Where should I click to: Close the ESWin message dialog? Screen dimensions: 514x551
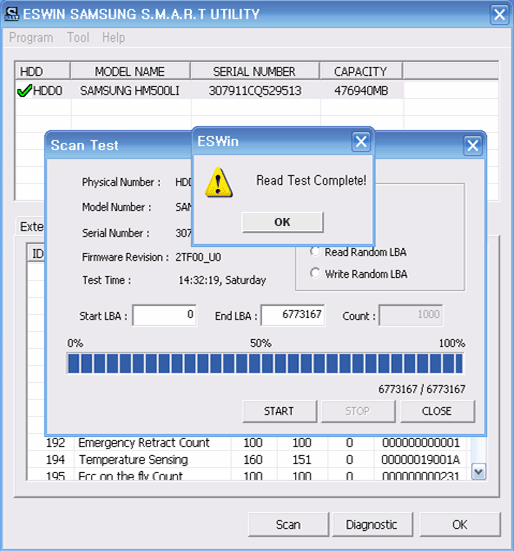361,142
